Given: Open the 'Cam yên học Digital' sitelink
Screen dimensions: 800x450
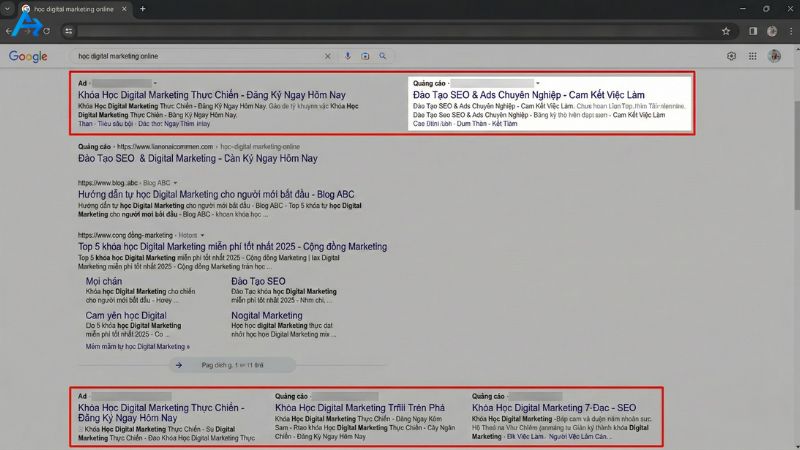Looking at the screenshot, I should [126, 315].
